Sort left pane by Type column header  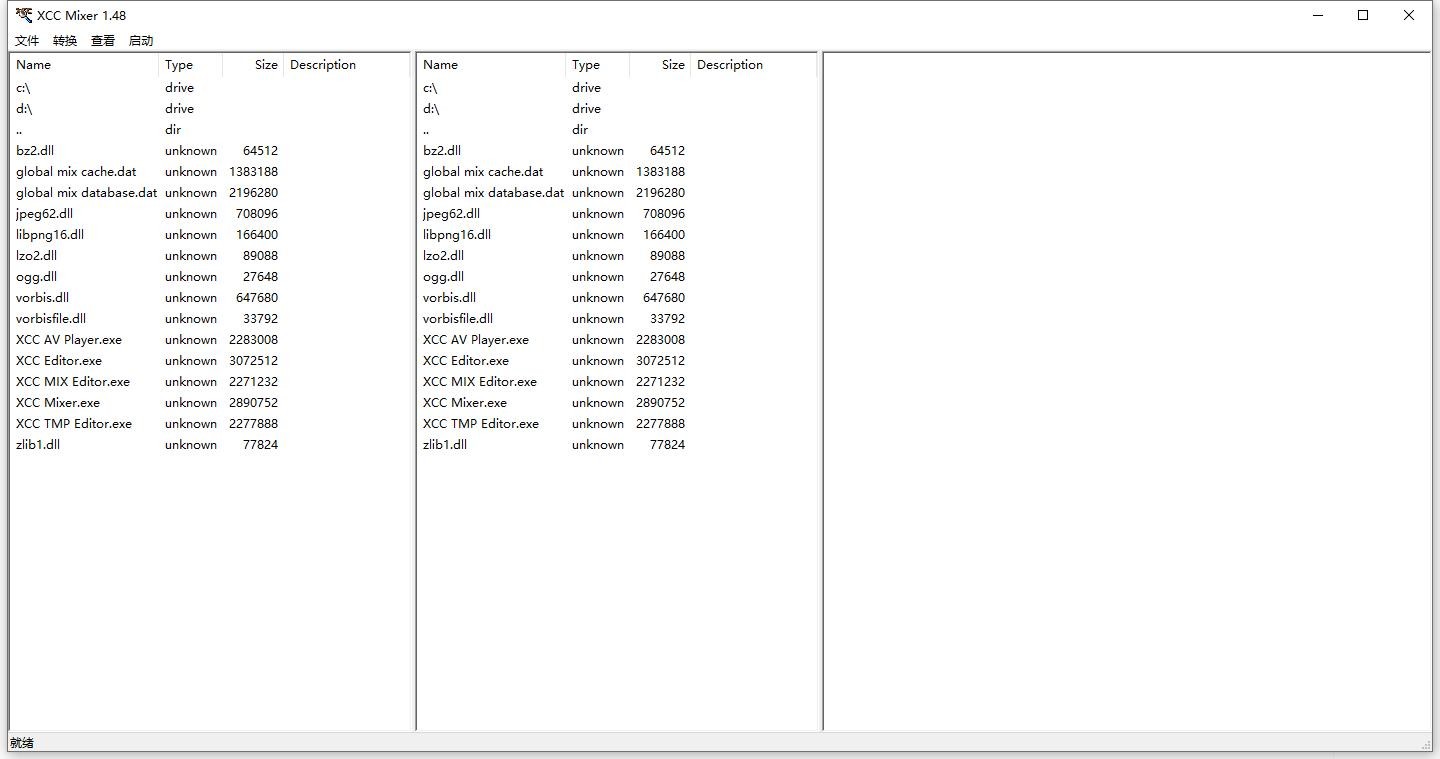190,65
